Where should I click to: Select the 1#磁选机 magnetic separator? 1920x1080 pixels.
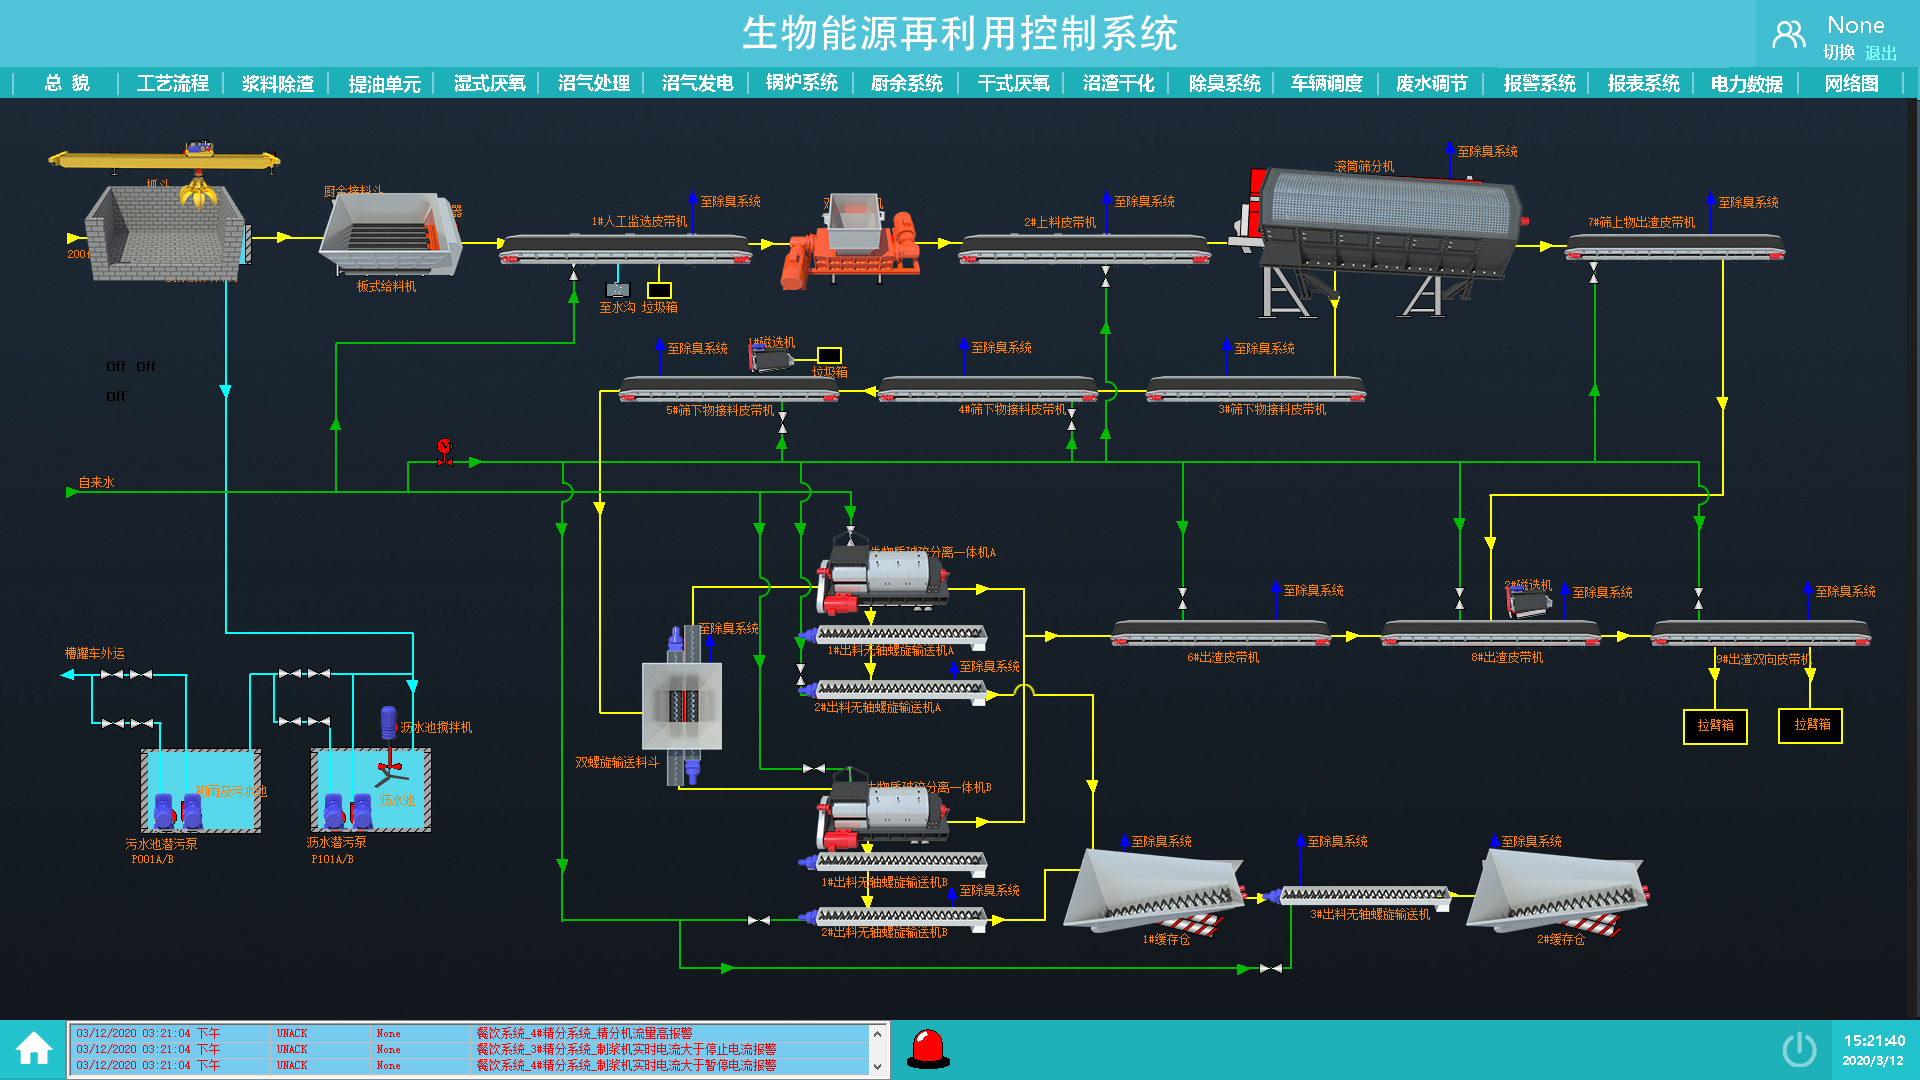[772, 358]
